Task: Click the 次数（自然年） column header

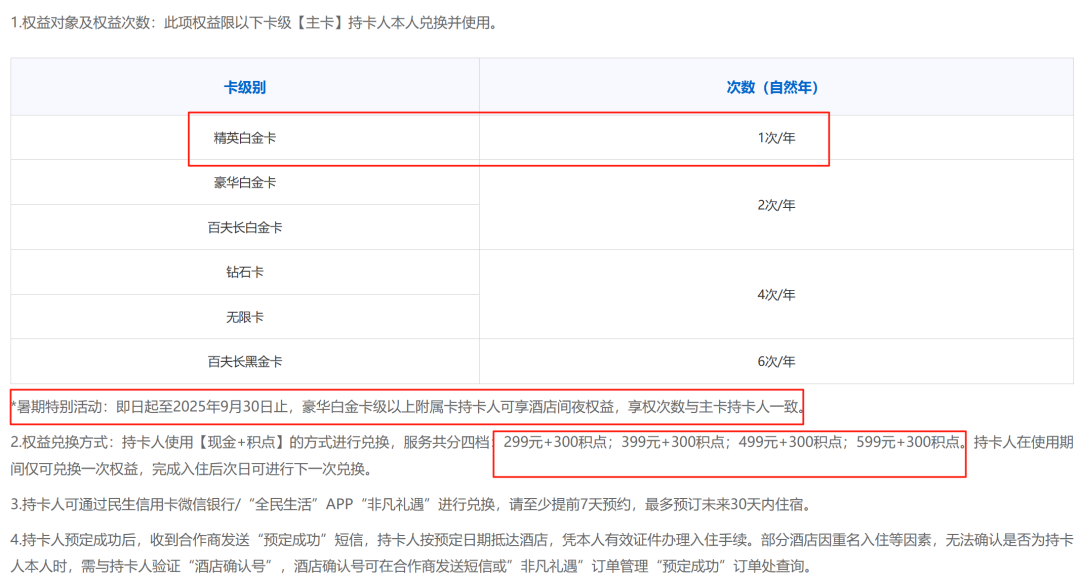Action: [x=776, y=87]
